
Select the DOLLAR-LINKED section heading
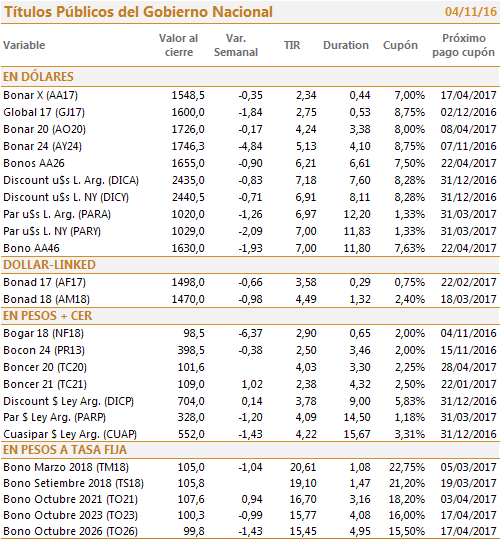[x=49, y=265]
